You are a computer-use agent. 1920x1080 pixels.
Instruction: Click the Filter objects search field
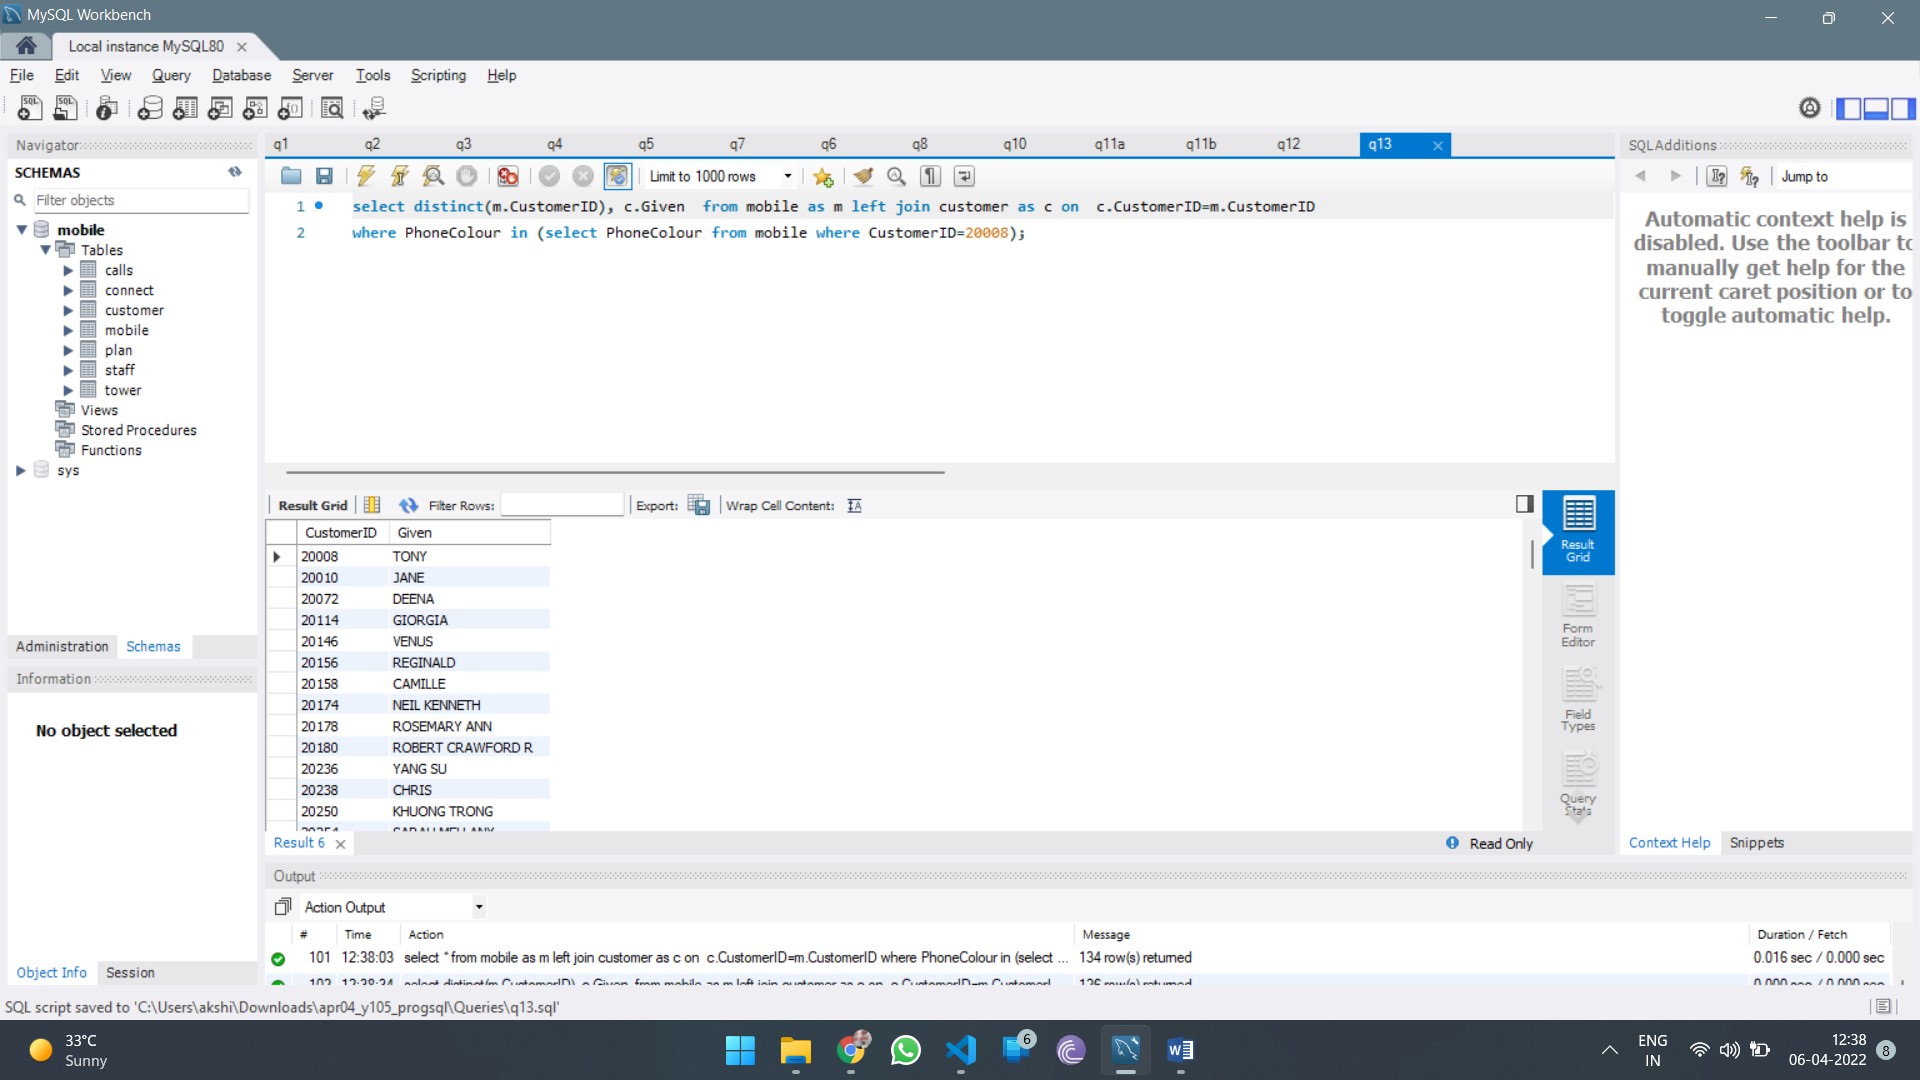click(140, 200)
